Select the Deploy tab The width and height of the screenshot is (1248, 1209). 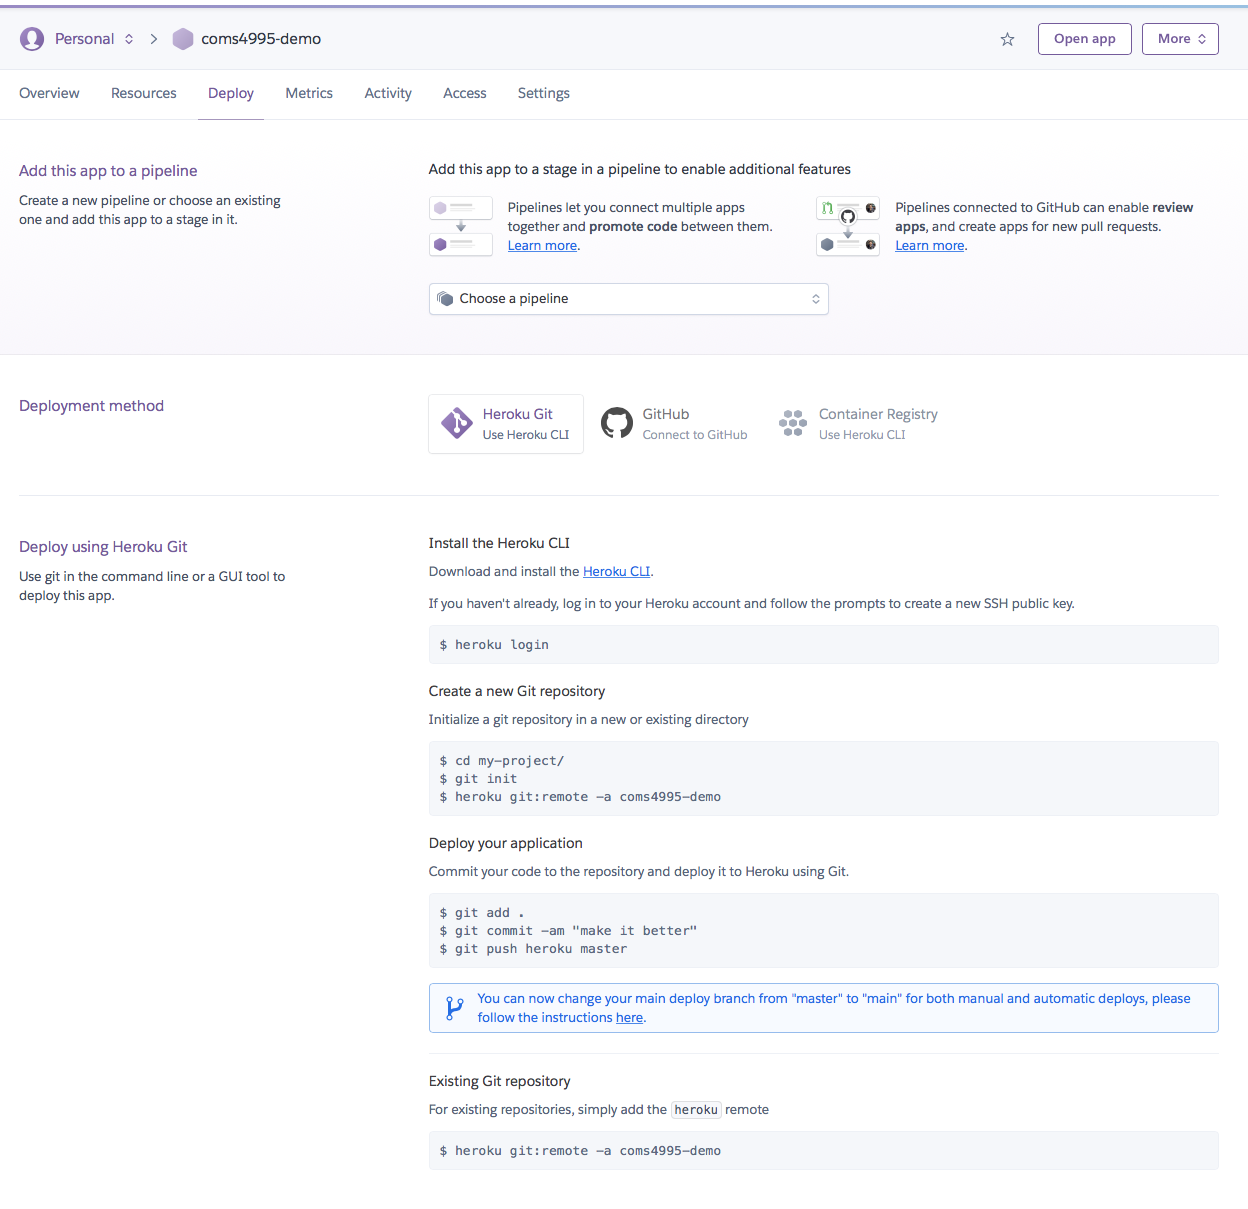(231, 93)
